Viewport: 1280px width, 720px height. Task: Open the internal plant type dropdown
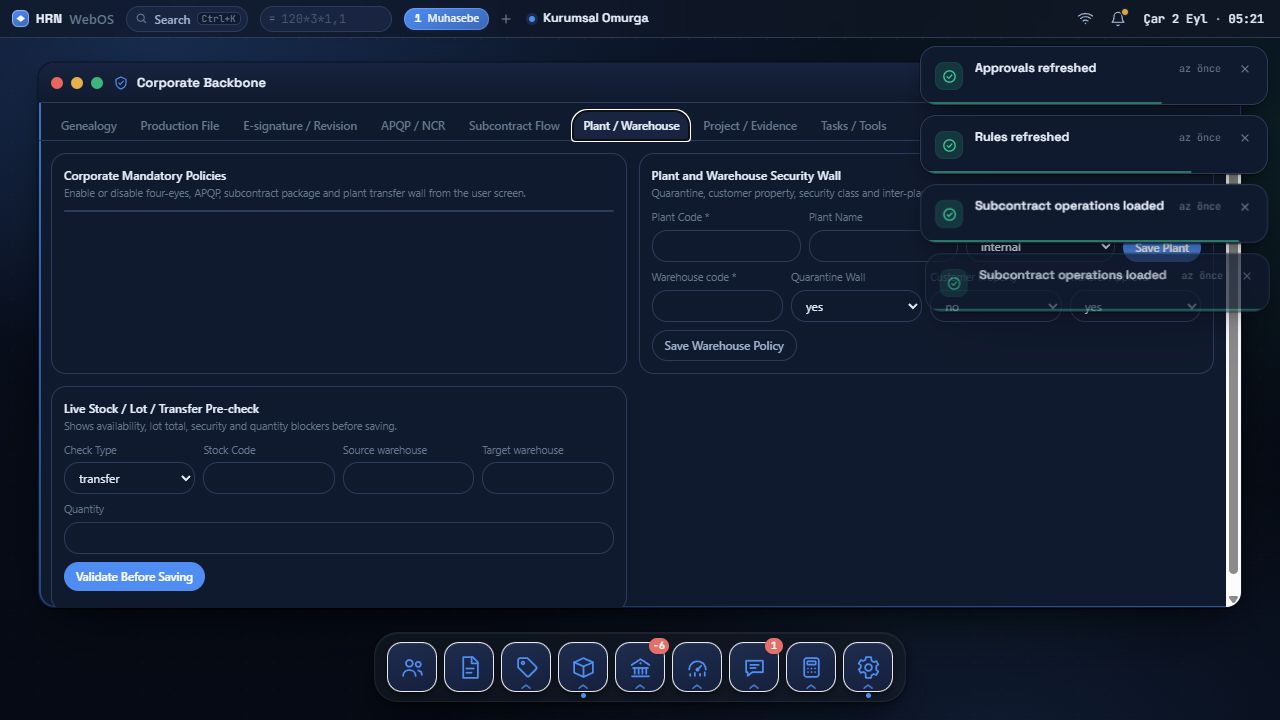coord(1041,247)
